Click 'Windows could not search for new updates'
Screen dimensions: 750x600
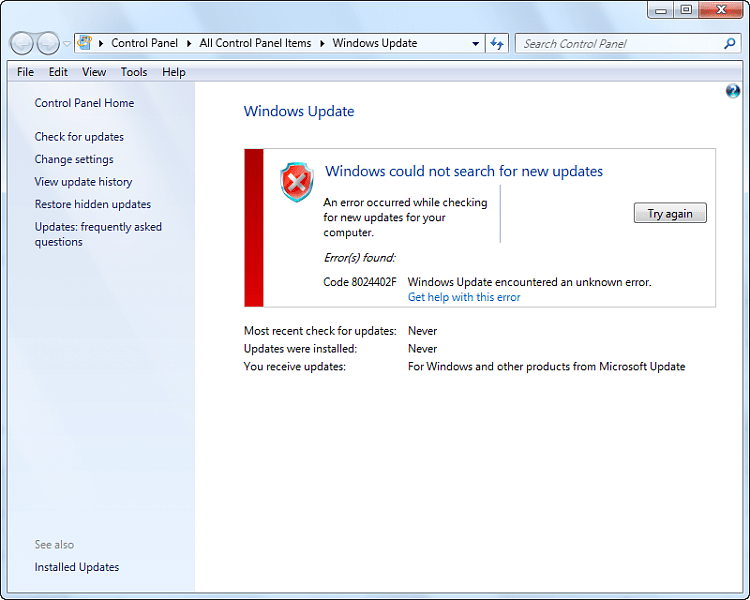tap(464, 171)
